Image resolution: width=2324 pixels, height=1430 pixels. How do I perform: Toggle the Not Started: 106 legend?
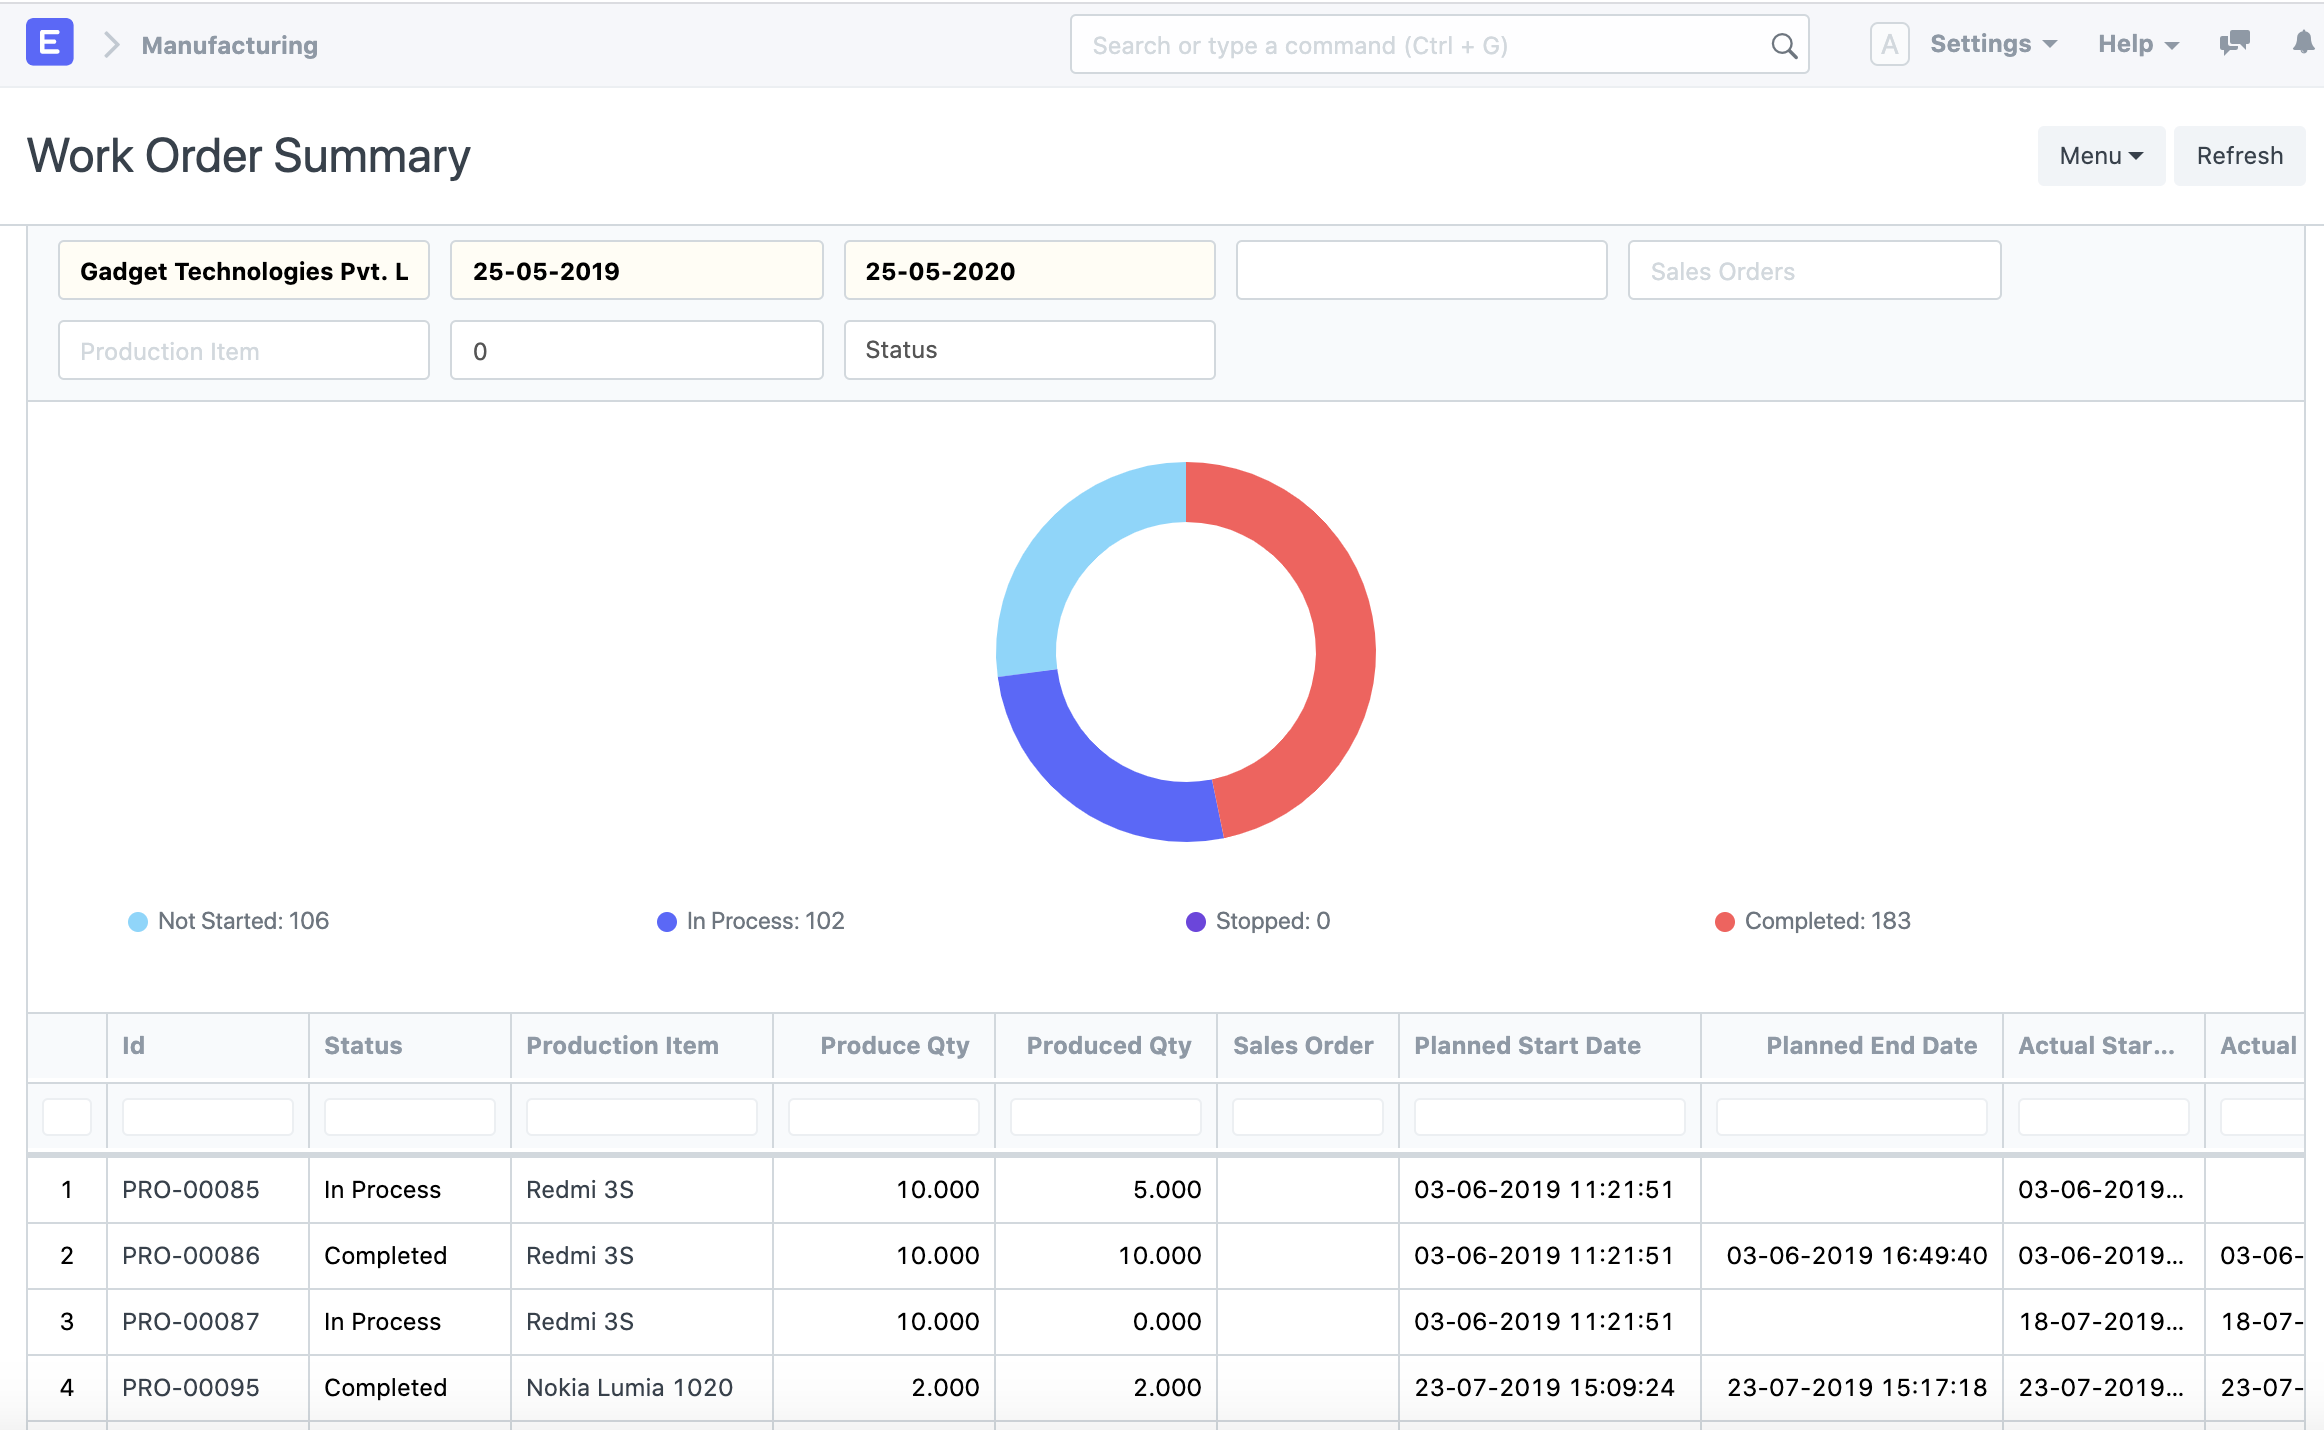229,921
